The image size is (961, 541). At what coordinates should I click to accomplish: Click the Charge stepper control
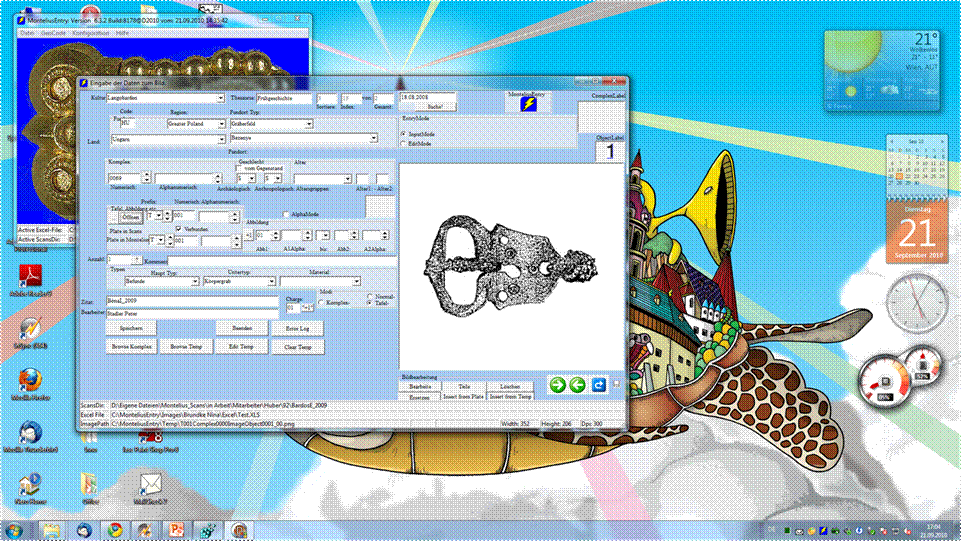(307, 308)
